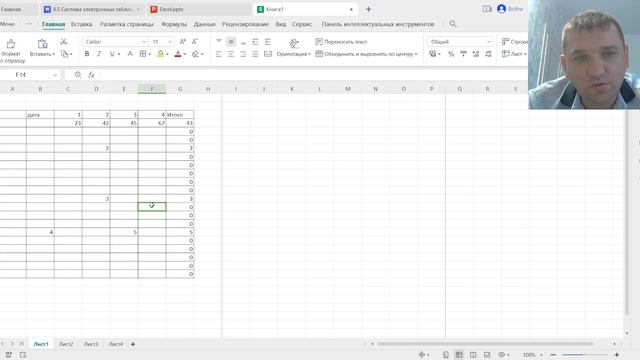Click the fx insert function icon

[x=91, y=75]
